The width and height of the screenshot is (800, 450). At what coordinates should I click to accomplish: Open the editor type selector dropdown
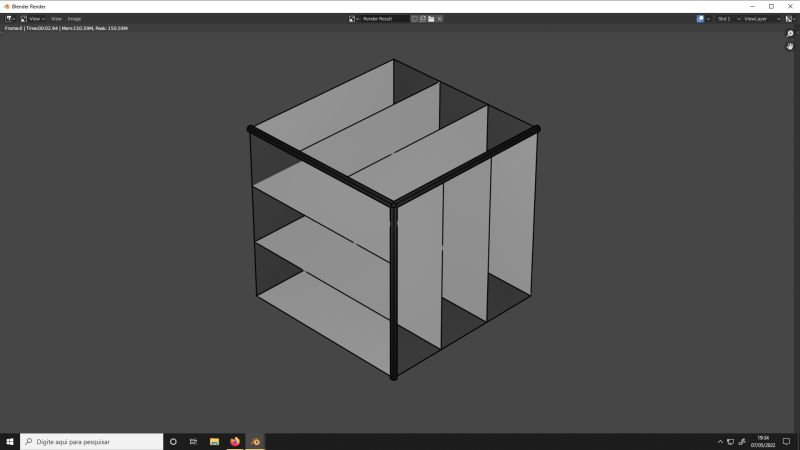pos(10,19)
